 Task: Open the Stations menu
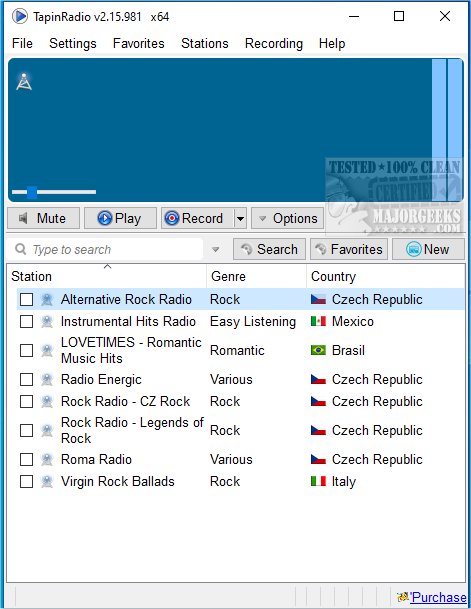[205, 43]
